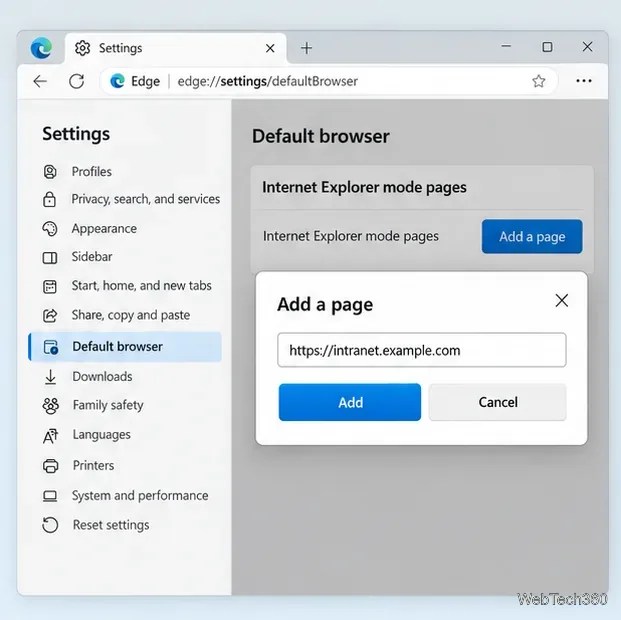The width and height of the screenshot is (621, 620).
Task: Open Languages settings
Action: click(101, 435)
